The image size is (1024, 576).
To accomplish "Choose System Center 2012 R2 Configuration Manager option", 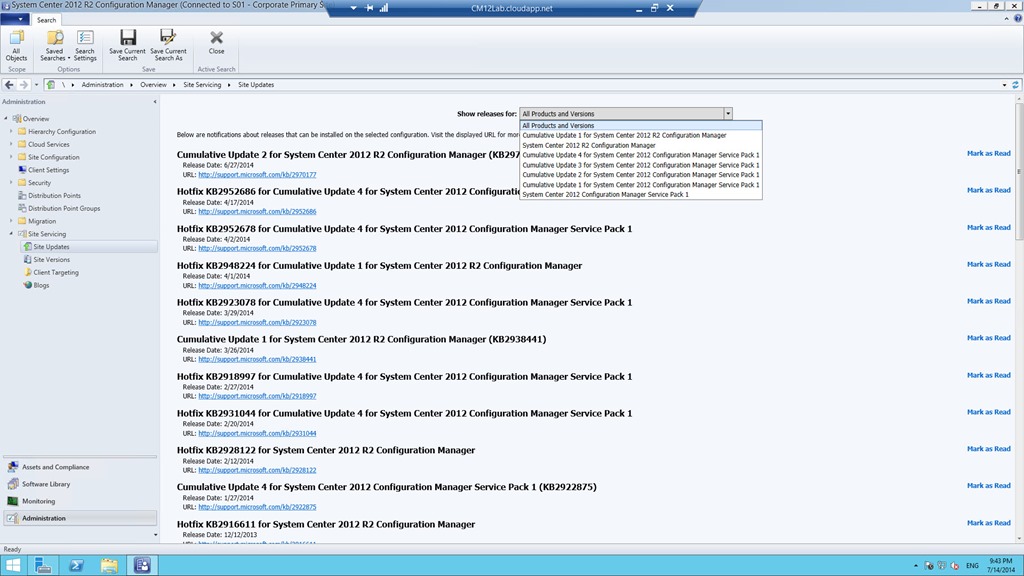I will (x=589, y=145).
